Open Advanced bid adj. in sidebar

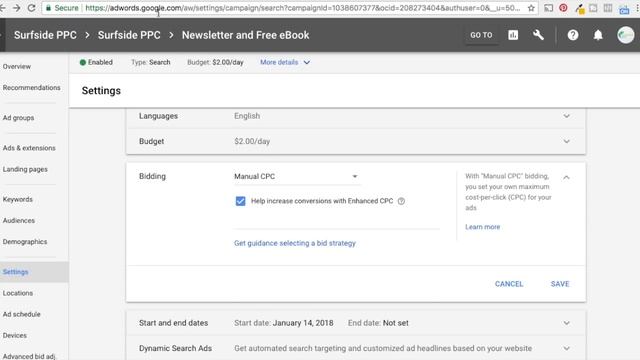coord(29,356)
